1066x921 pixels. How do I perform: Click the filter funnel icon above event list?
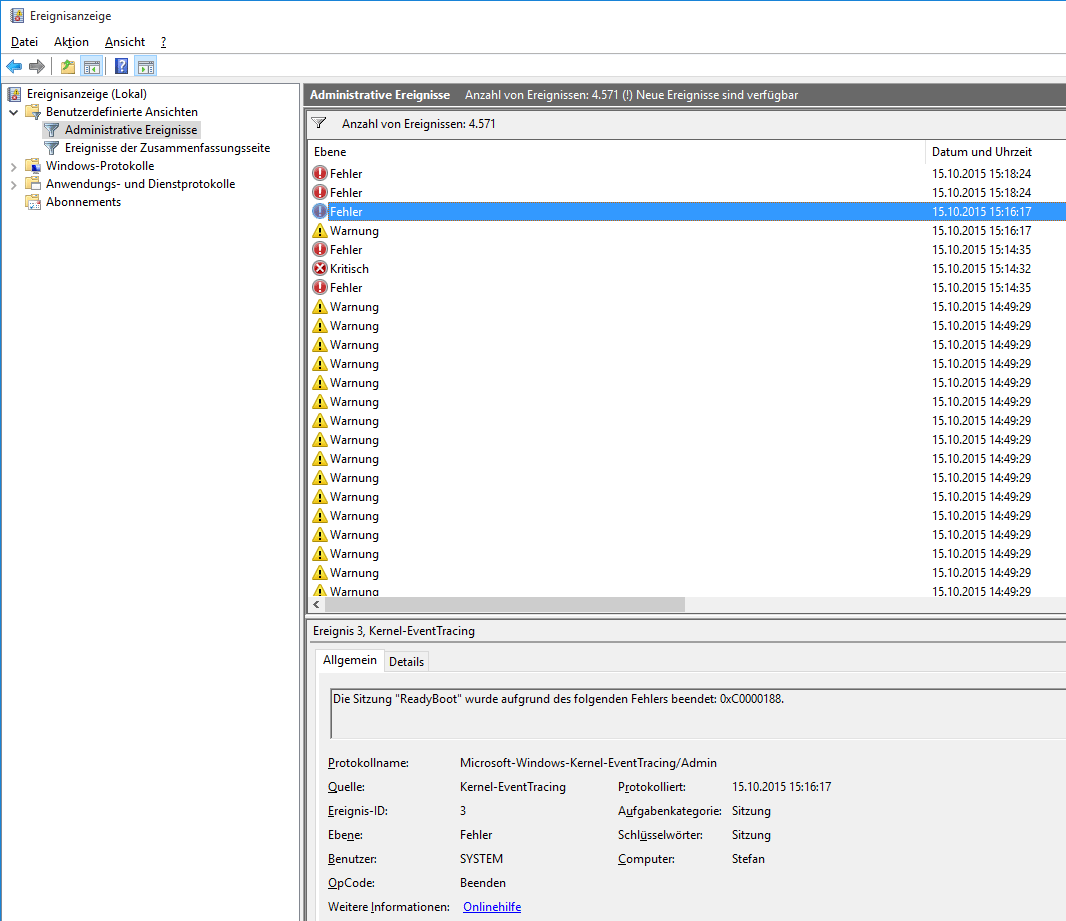pos(319,124)
